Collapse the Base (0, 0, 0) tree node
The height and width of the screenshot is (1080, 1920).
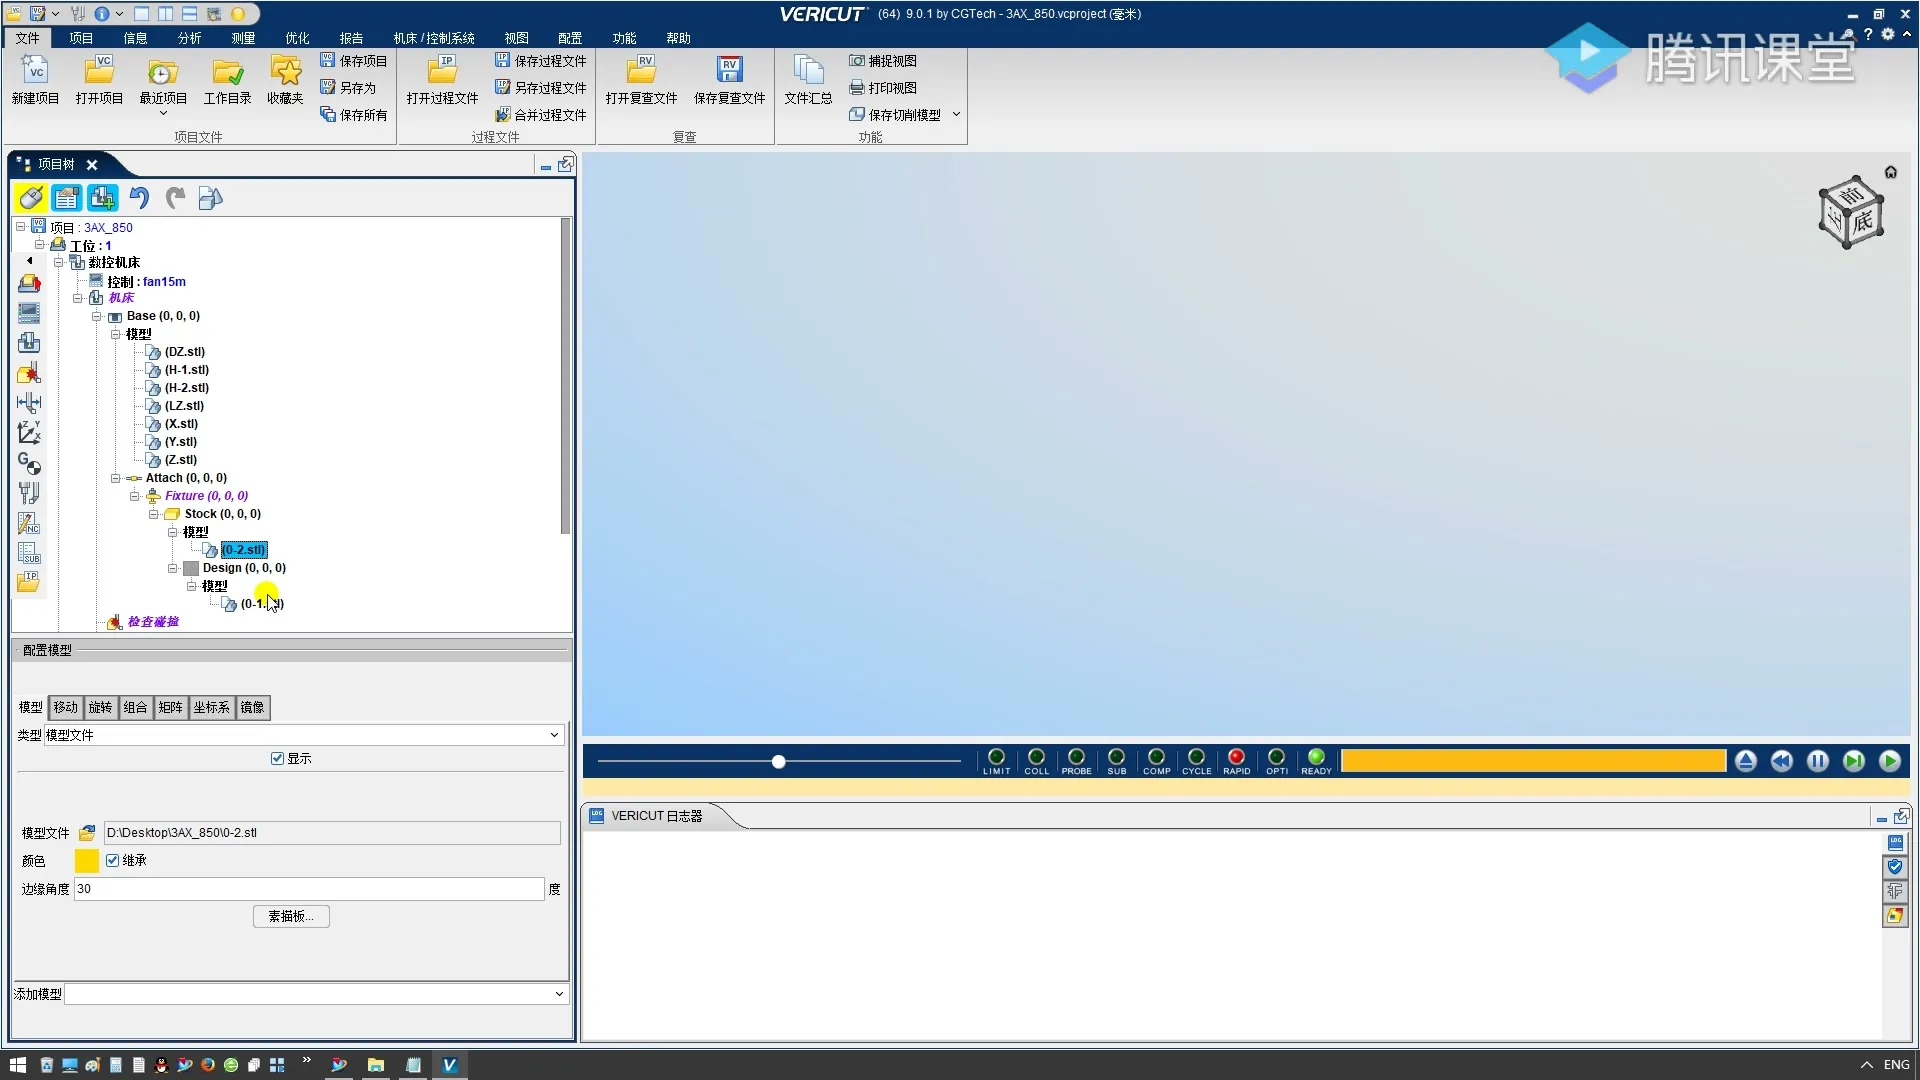97,316
